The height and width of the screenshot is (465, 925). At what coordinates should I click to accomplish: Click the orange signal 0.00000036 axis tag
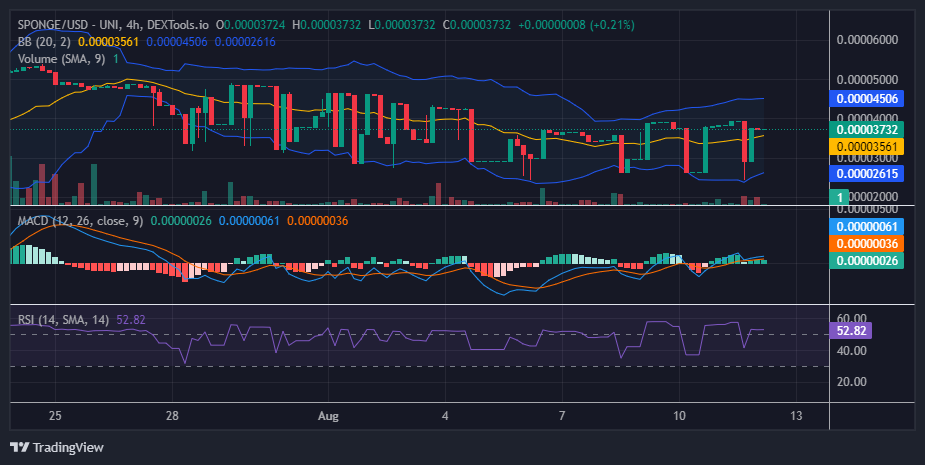pyautogui.click(x=867, y=244)
